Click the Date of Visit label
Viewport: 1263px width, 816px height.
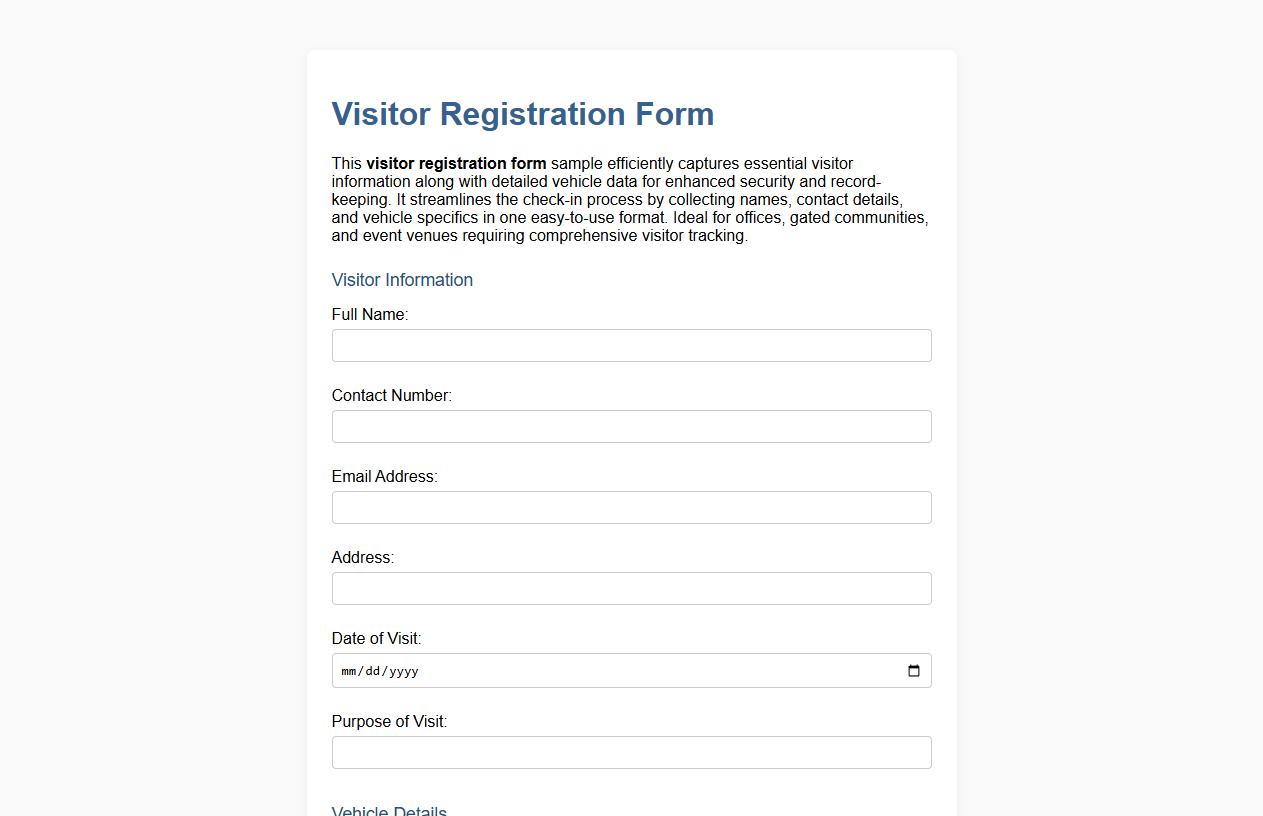[x=375, y=638]
